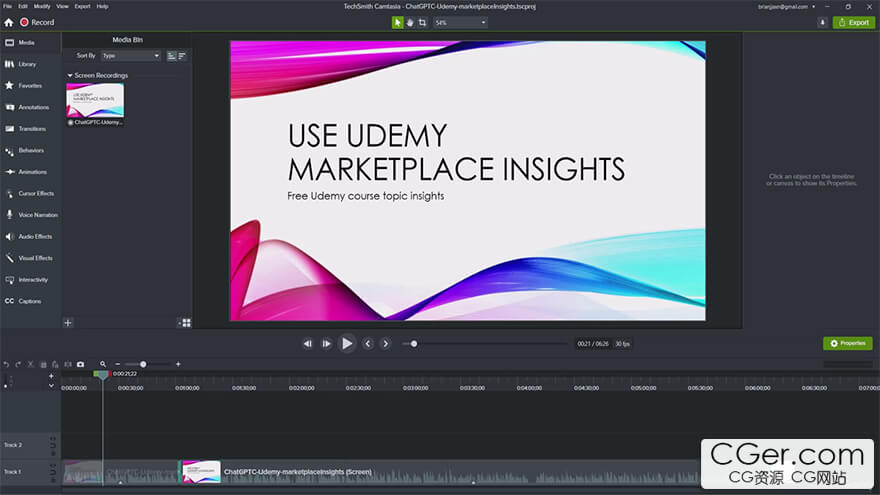Toggle the Properties panel button
This screenshot has width=880, height=495.
point(847,343)
